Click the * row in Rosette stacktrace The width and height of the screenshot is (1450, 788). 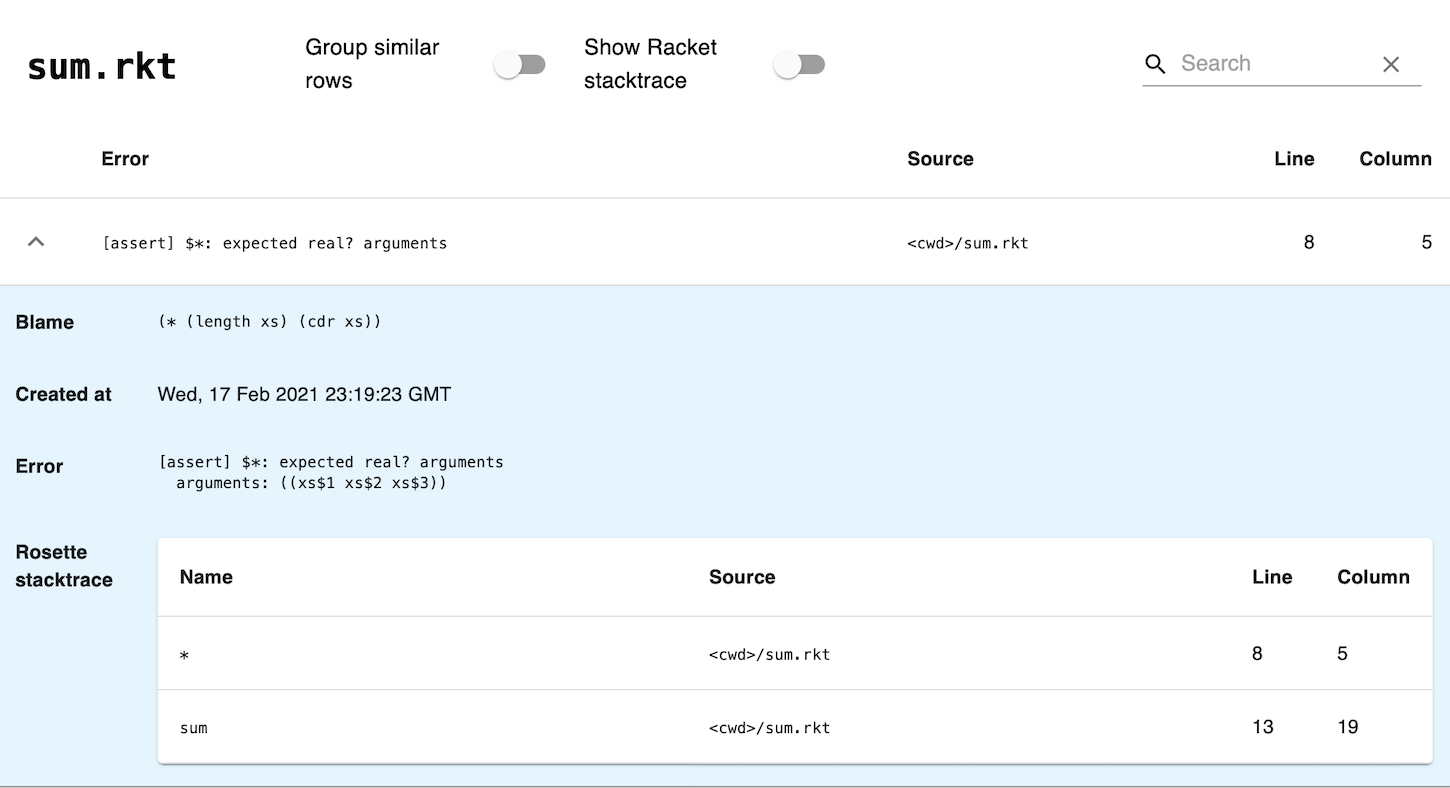(x=795, y=653)
